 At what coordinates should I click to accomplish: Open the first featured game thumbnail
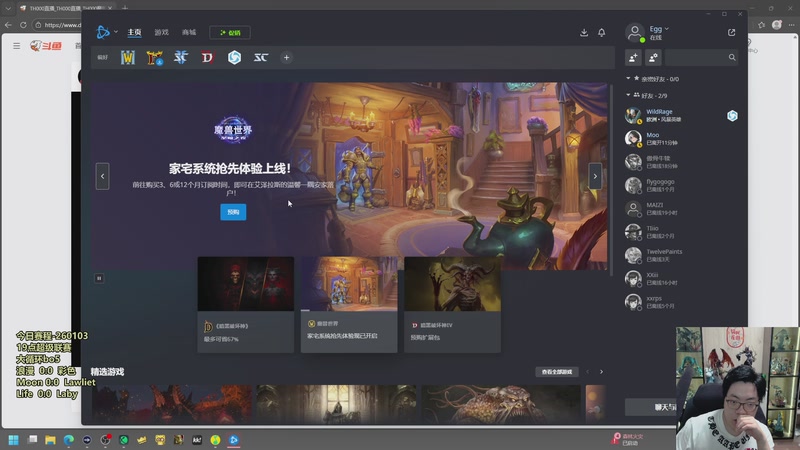[171, 404]
